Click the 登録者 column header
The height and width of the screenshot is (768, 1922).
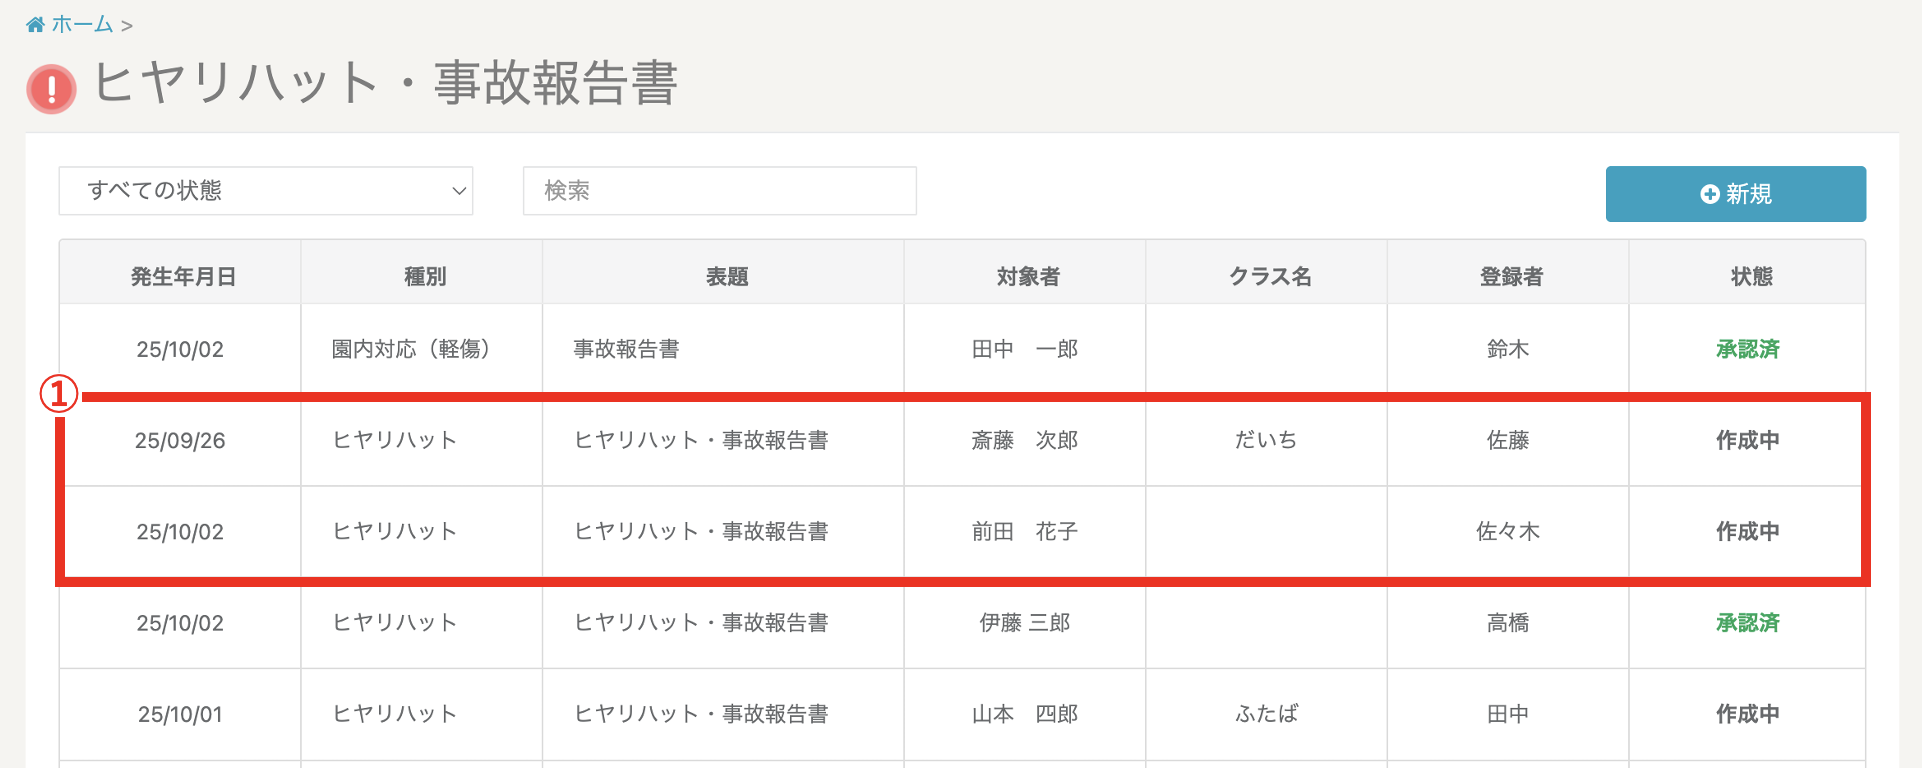point(1510,277)
